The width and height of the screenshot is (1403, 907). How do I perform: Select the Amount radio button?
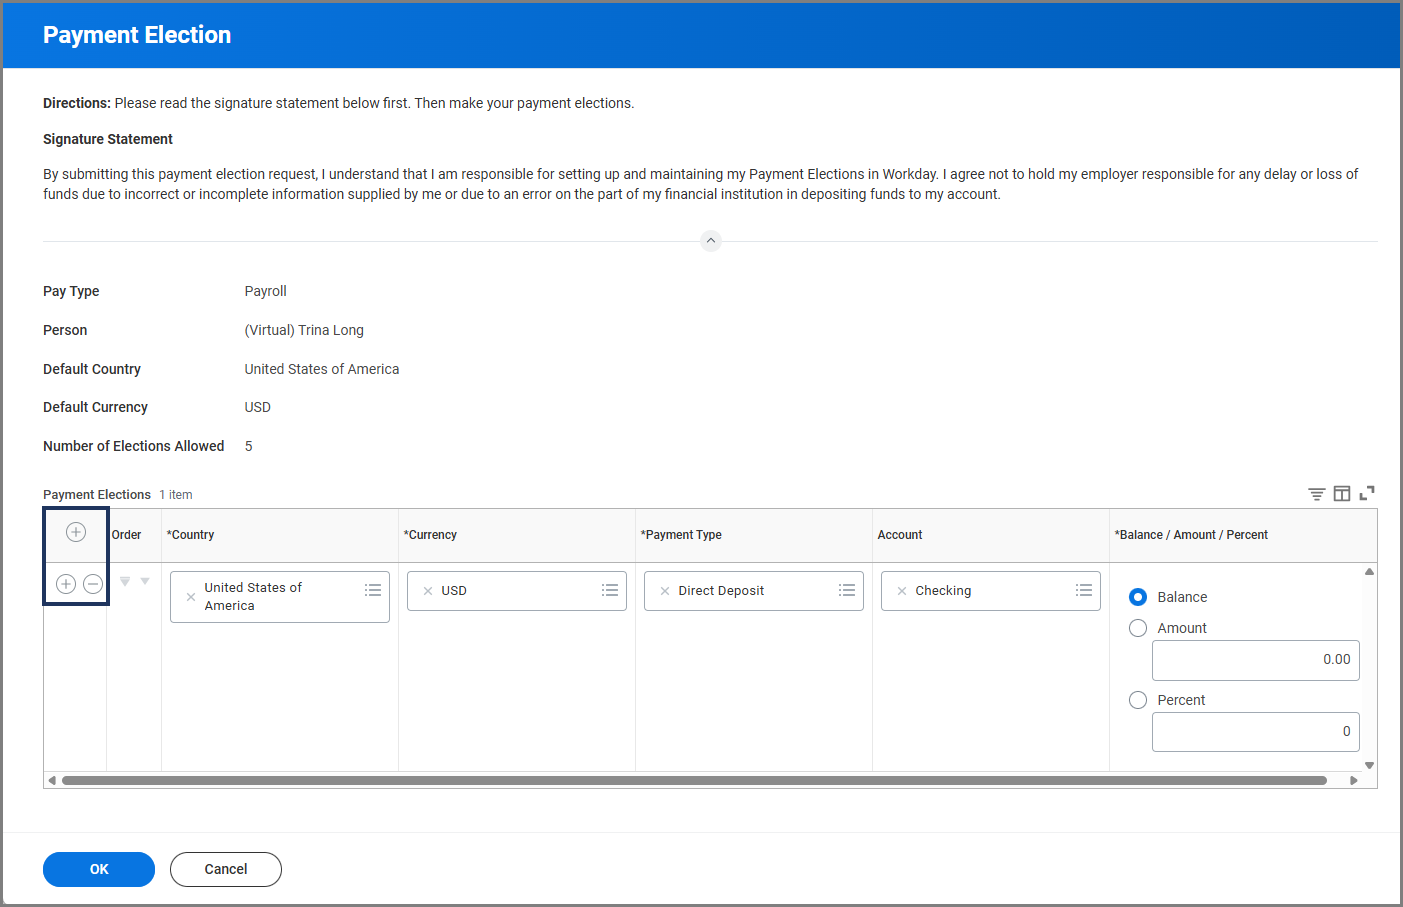[1138, 628]
